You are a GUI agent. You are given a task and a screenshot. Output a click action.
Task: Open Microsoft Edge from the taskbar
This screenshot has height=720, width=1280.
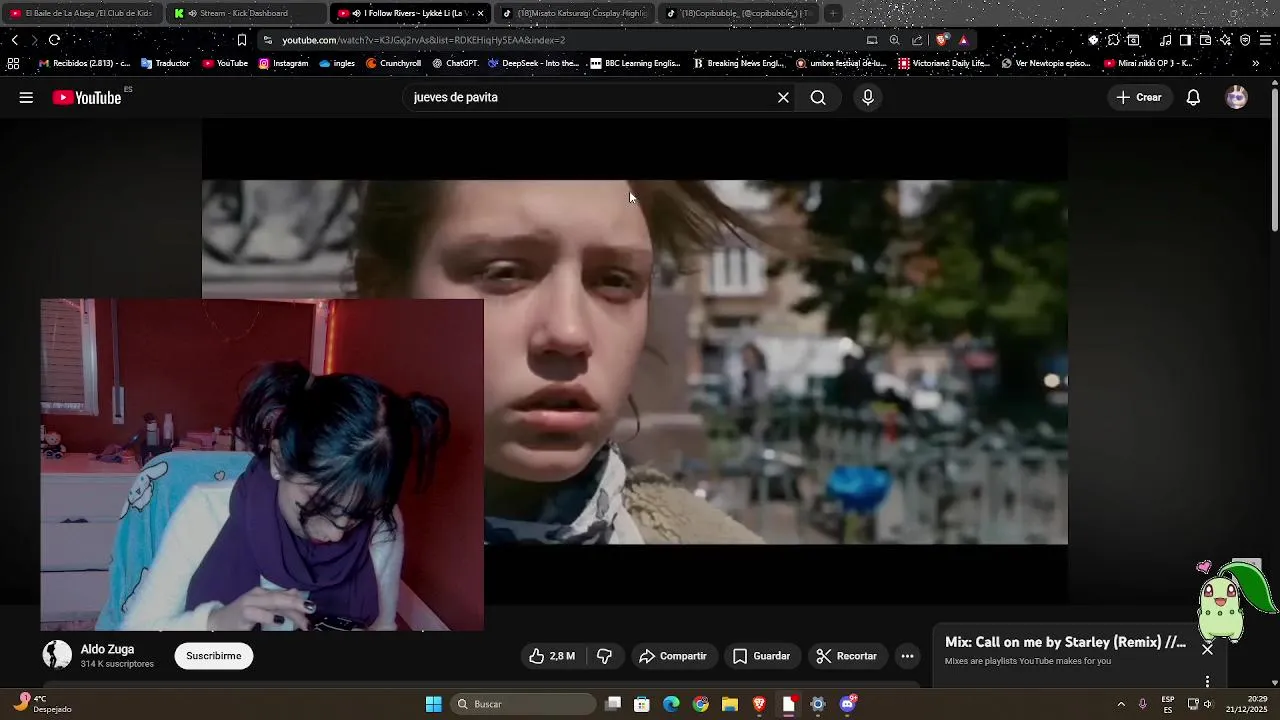671,704
